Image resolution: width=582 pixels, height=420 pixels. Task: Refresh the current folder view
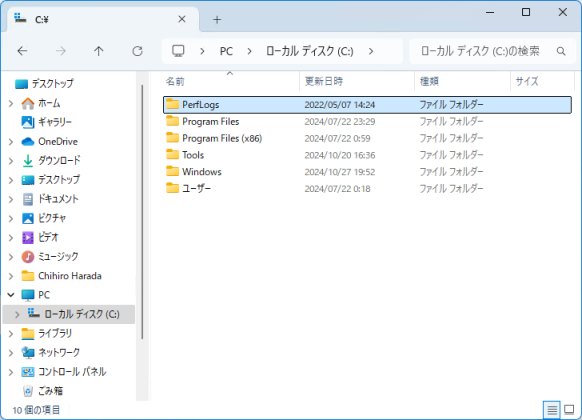pyautogui.click(x=137, y=51)
